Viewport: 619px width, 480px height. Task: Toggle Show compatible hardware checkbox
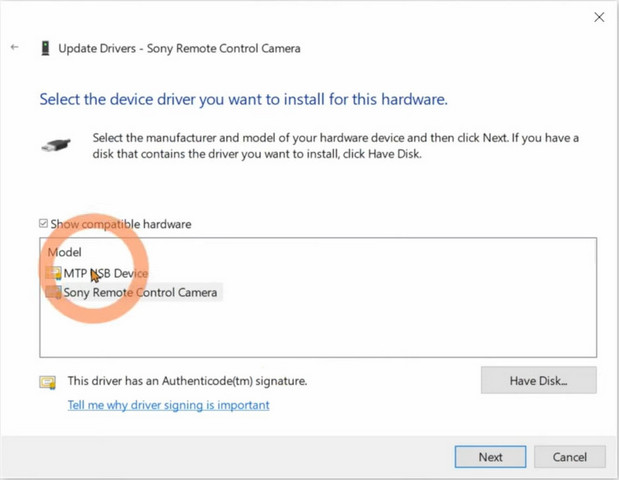[x=43, y=224]
